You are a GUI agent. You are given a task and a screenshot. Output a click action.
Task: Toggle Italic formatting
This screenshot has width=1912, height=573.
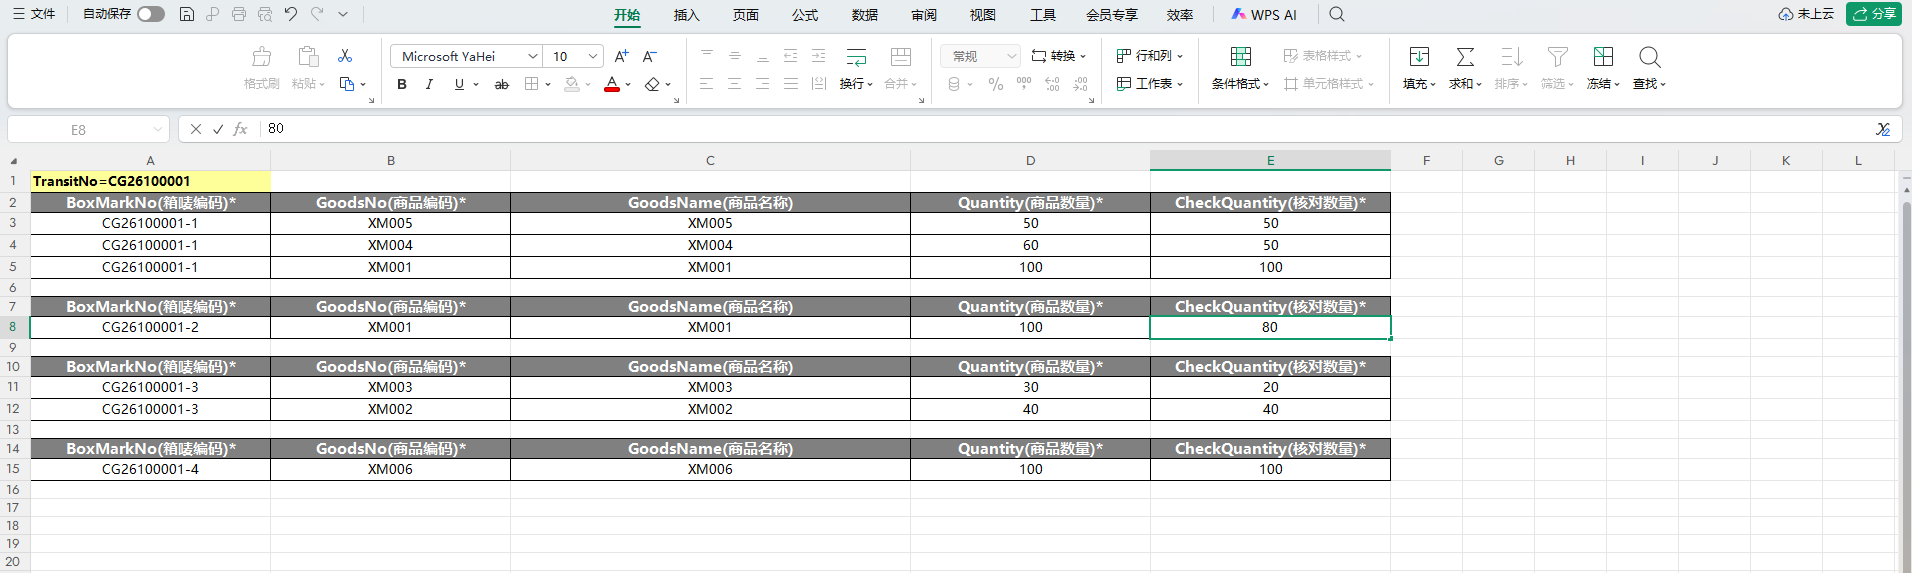pyautogui.click(x=430, y=84)
